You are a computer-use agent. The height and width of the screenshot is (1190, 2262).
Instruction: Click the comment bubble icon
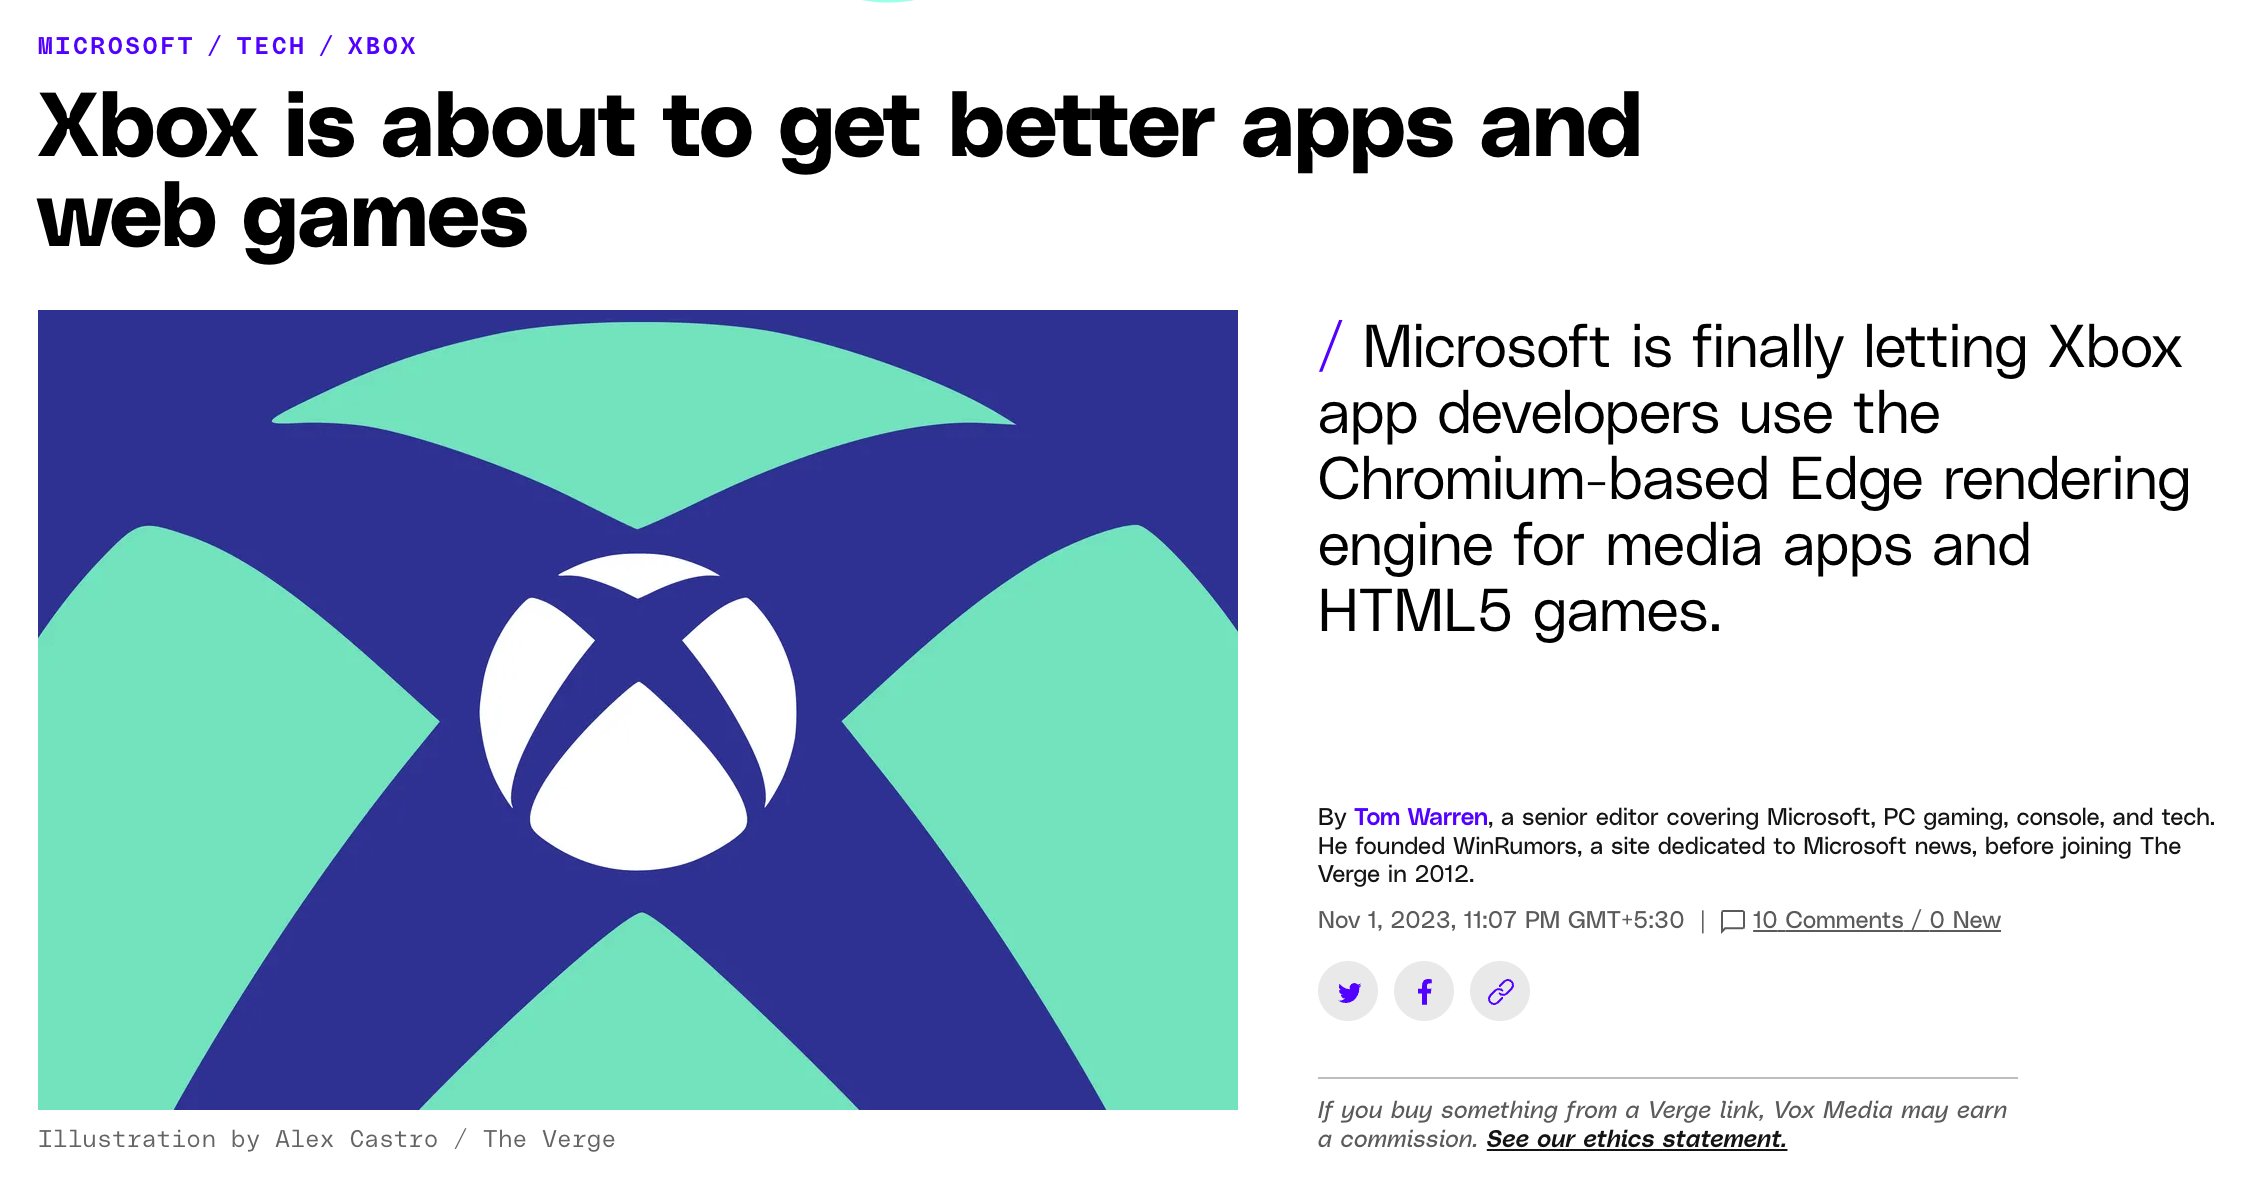[x=1732, y=921]
